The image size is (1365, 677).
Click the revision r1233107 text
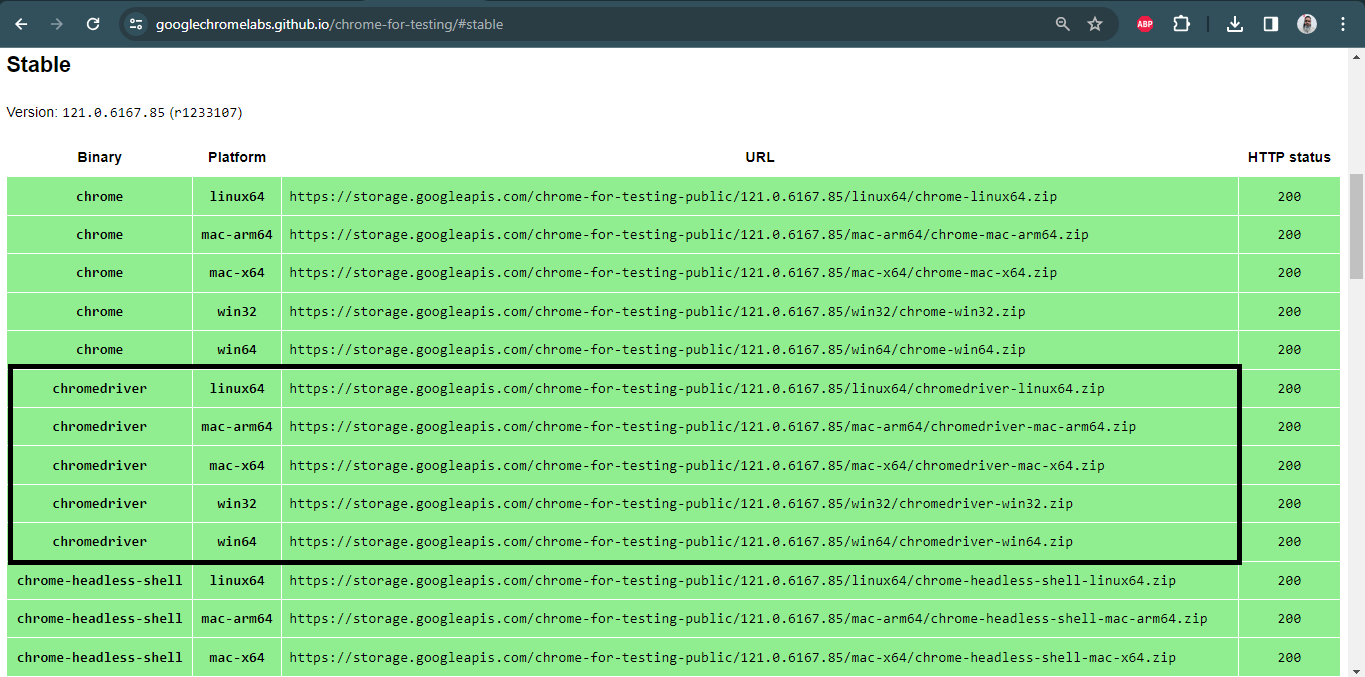tap(206, 113)
